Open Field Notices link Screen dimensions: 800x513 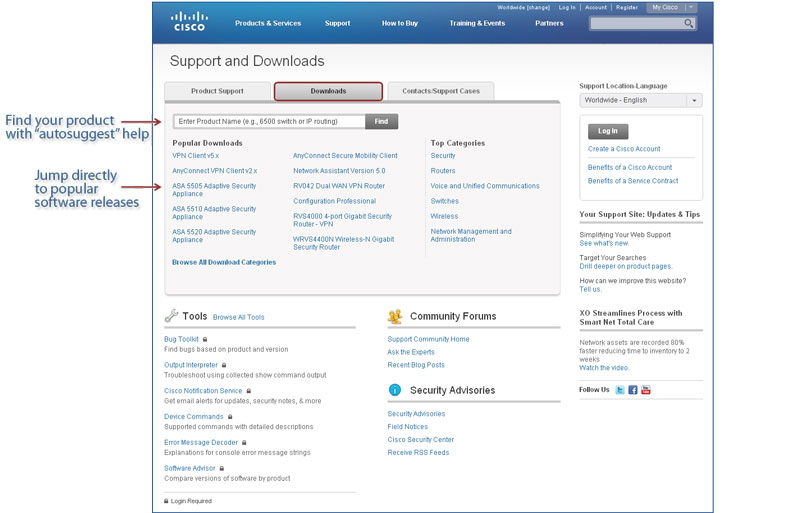[x=407, y=427]
